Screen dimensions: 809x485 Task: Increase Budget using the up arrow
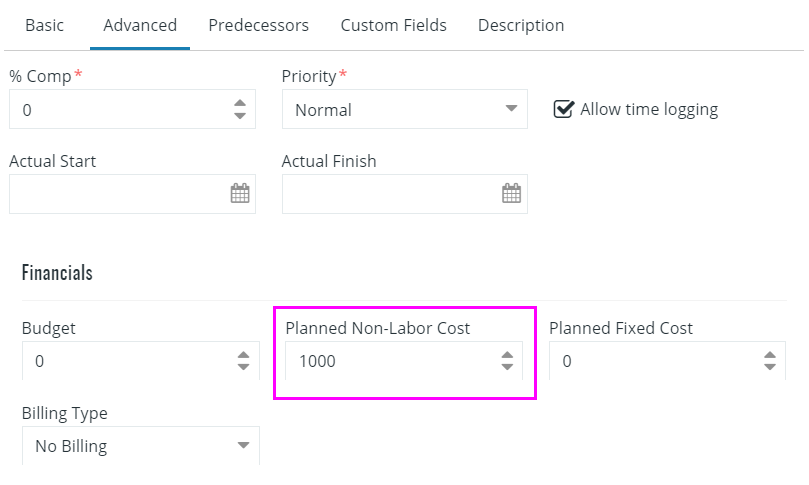[x=244, y=355]
